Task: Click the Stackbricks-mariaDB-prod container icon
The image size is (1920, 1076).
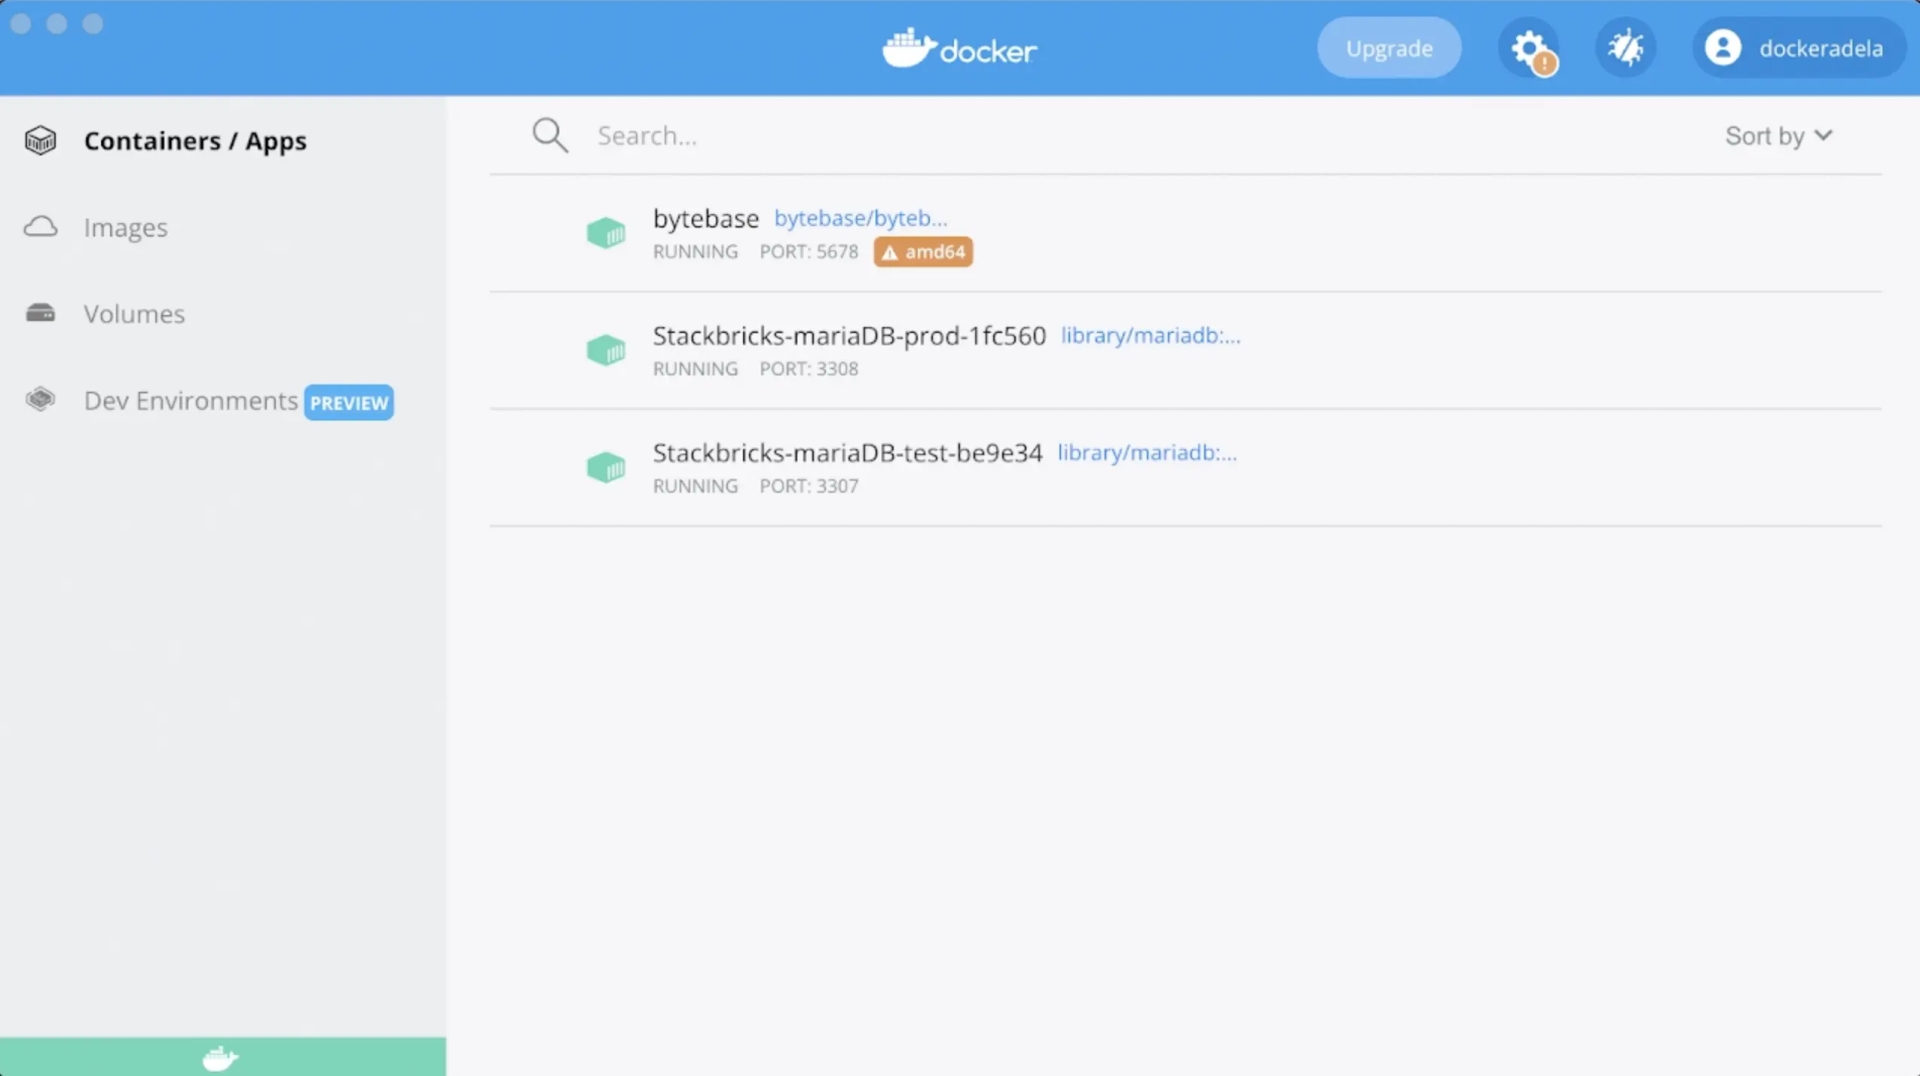Action: tap(606, 350)
